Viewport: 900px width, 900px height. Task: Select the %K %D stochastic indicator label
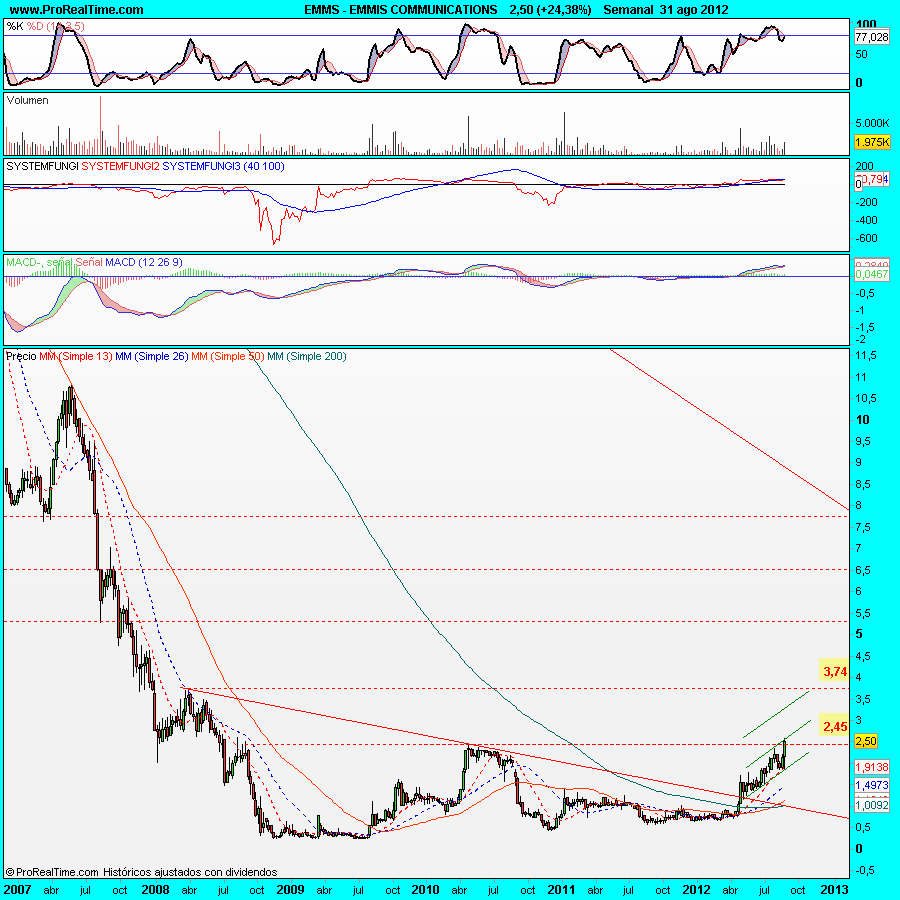coord(45,26)
